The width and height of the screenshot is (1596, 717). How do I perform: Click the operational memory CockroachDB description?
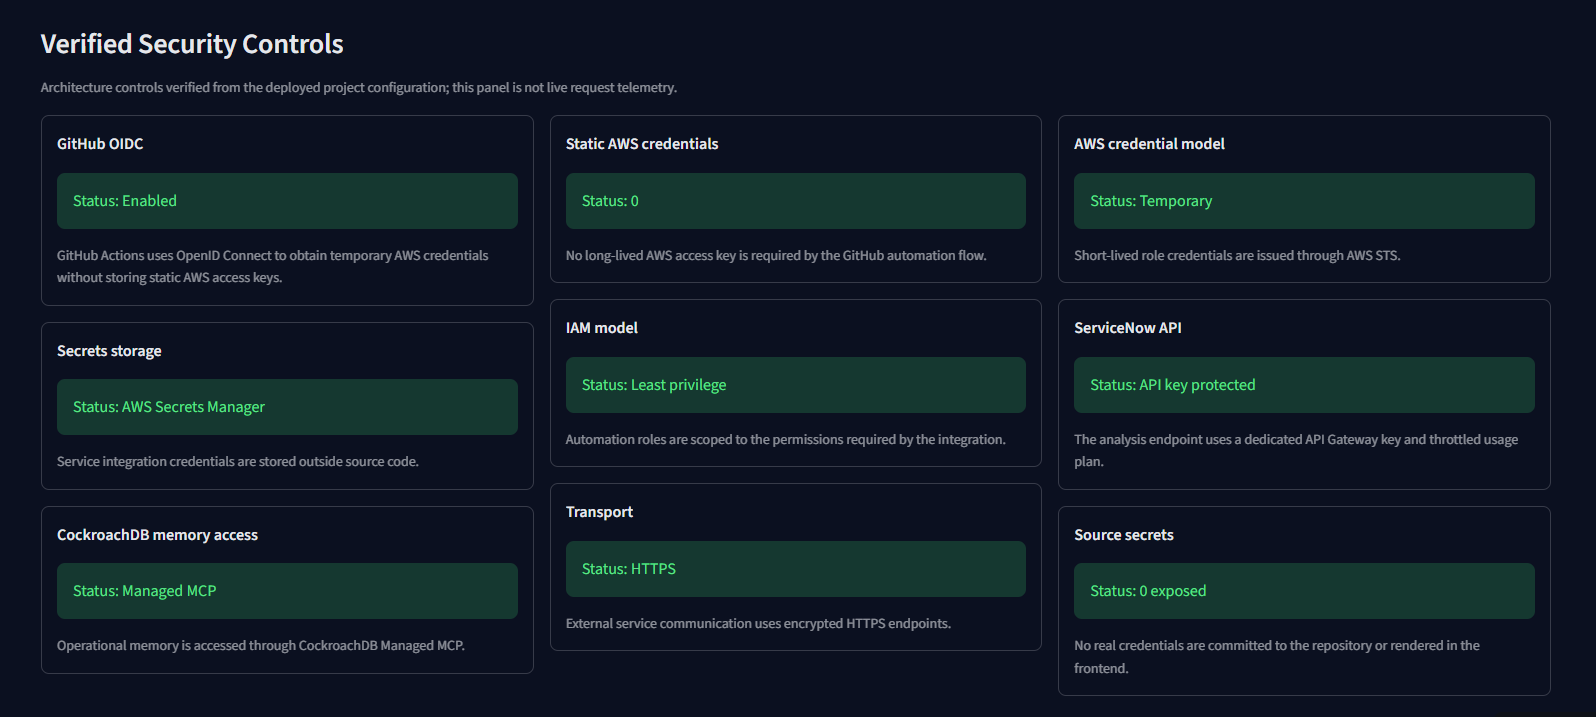[261, 646]
